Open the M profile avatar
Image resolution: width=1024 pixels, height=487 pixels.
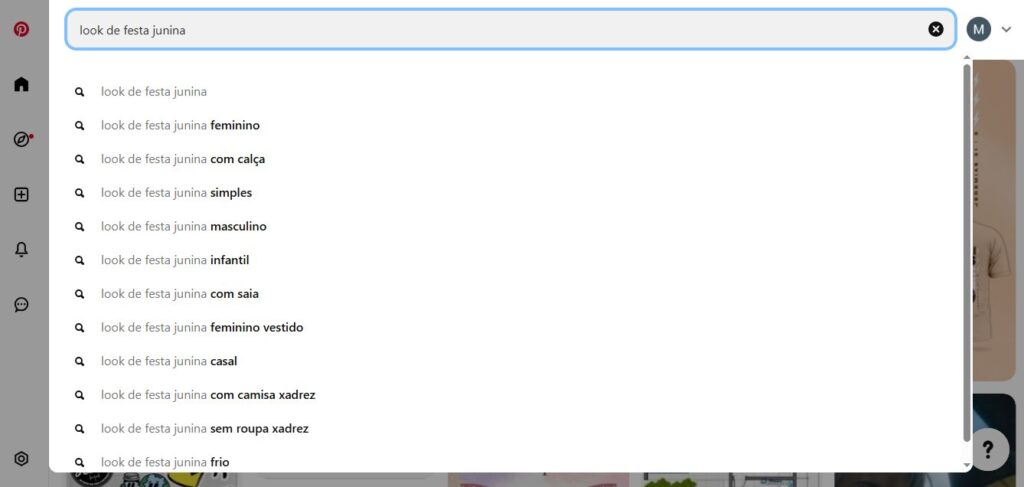coord(978,29)
